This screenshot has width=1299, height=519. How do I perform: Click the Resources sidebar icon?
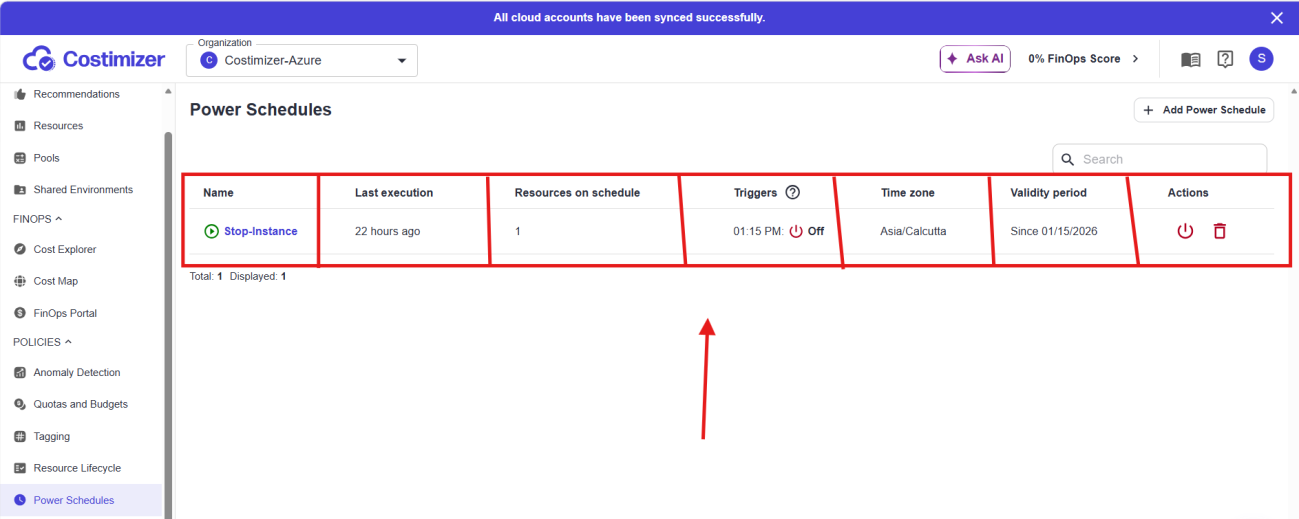click(20, 126)
